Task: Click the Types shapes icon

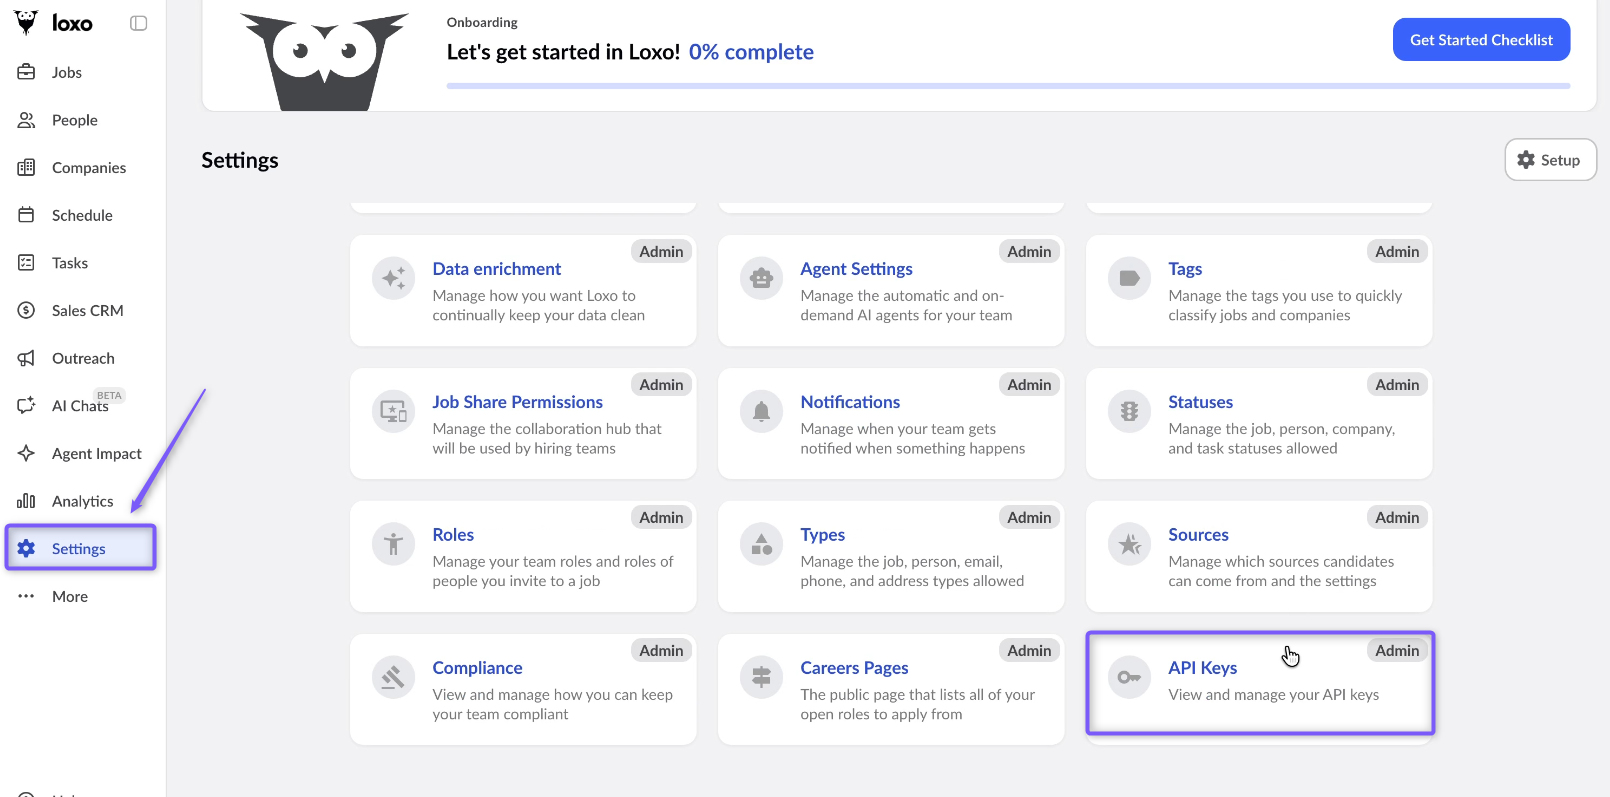Action: tap(762, 544)
